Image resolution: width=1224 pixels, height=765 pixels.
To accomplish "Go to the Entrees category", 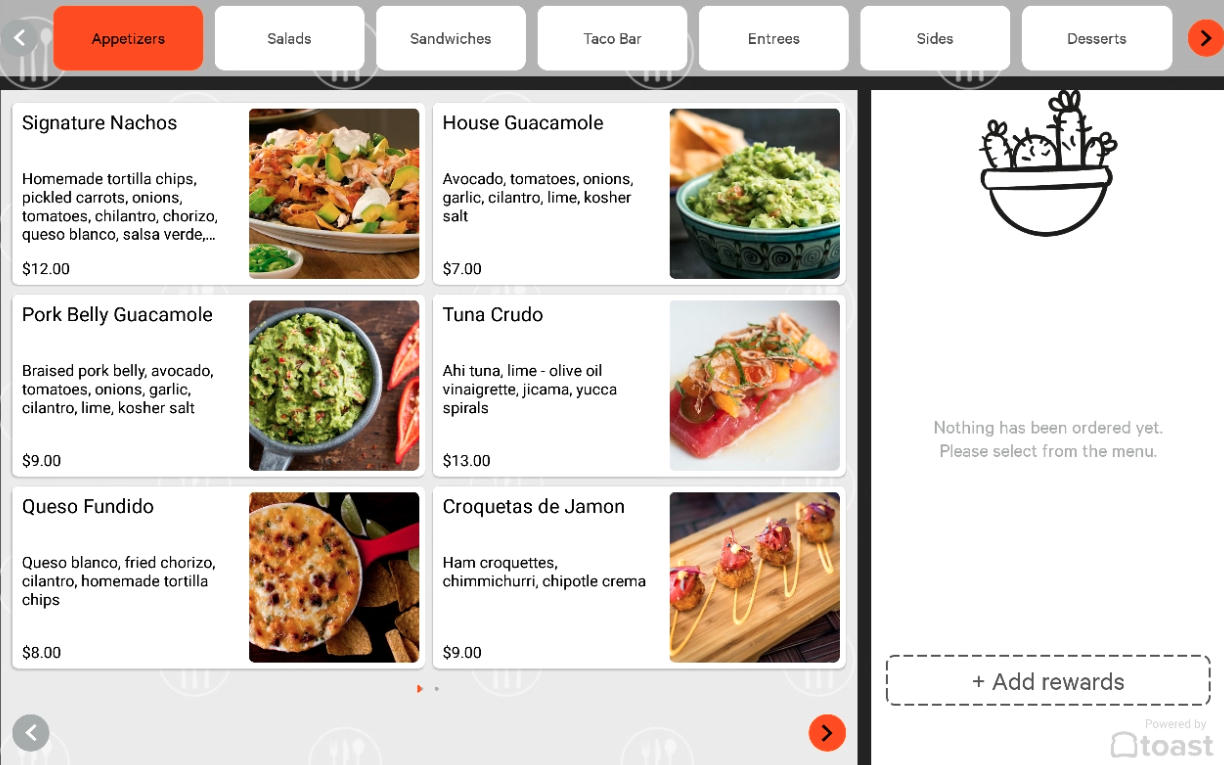I will (x=774, y=38).
